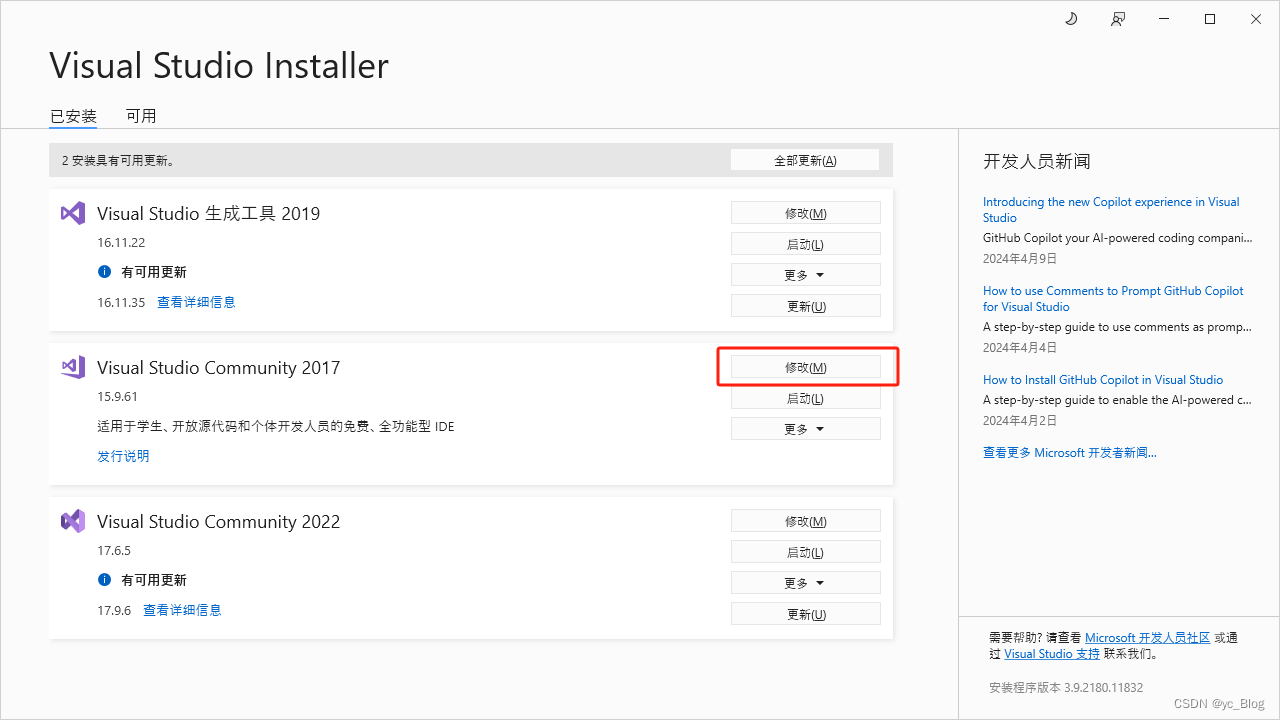Open 查看详细信息 link for version 16.11.35

click(196, 302)
